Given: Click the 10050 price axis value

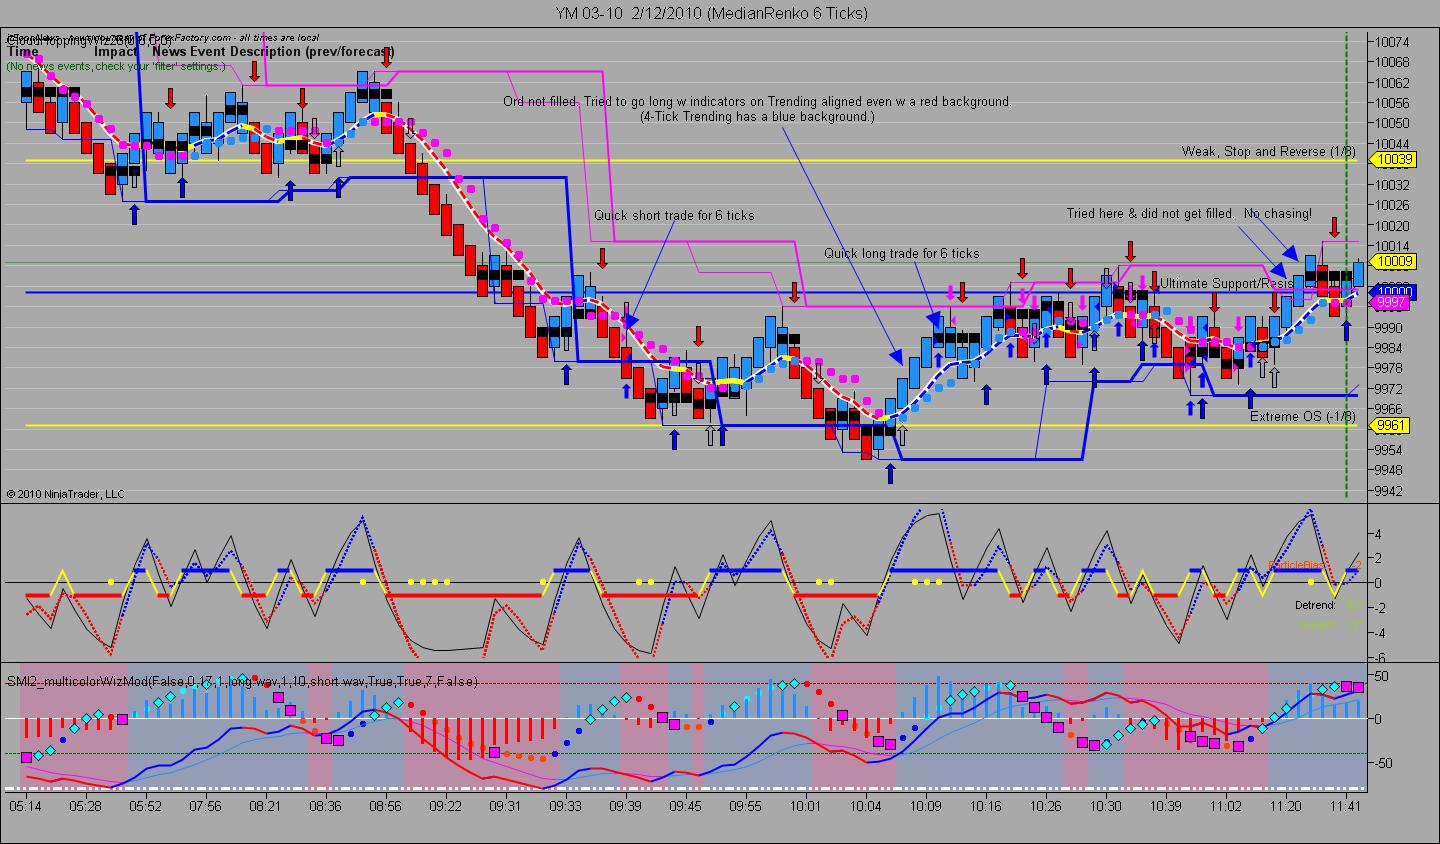Looking at the screenshot, I should click(1392, 124).
